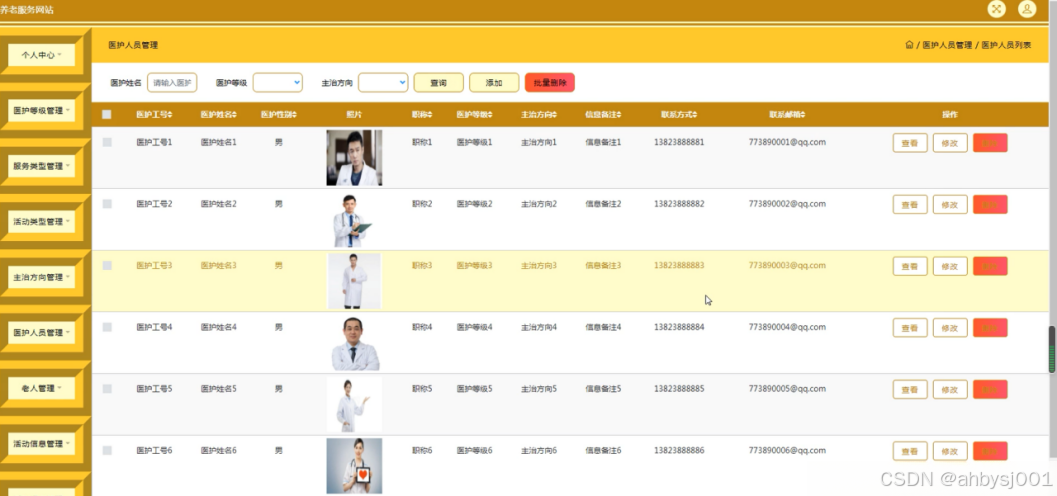The height and width of the screenshot is (496, 1057).
Task: Click red delete button for 医护工号1
Action: [990, 143]
